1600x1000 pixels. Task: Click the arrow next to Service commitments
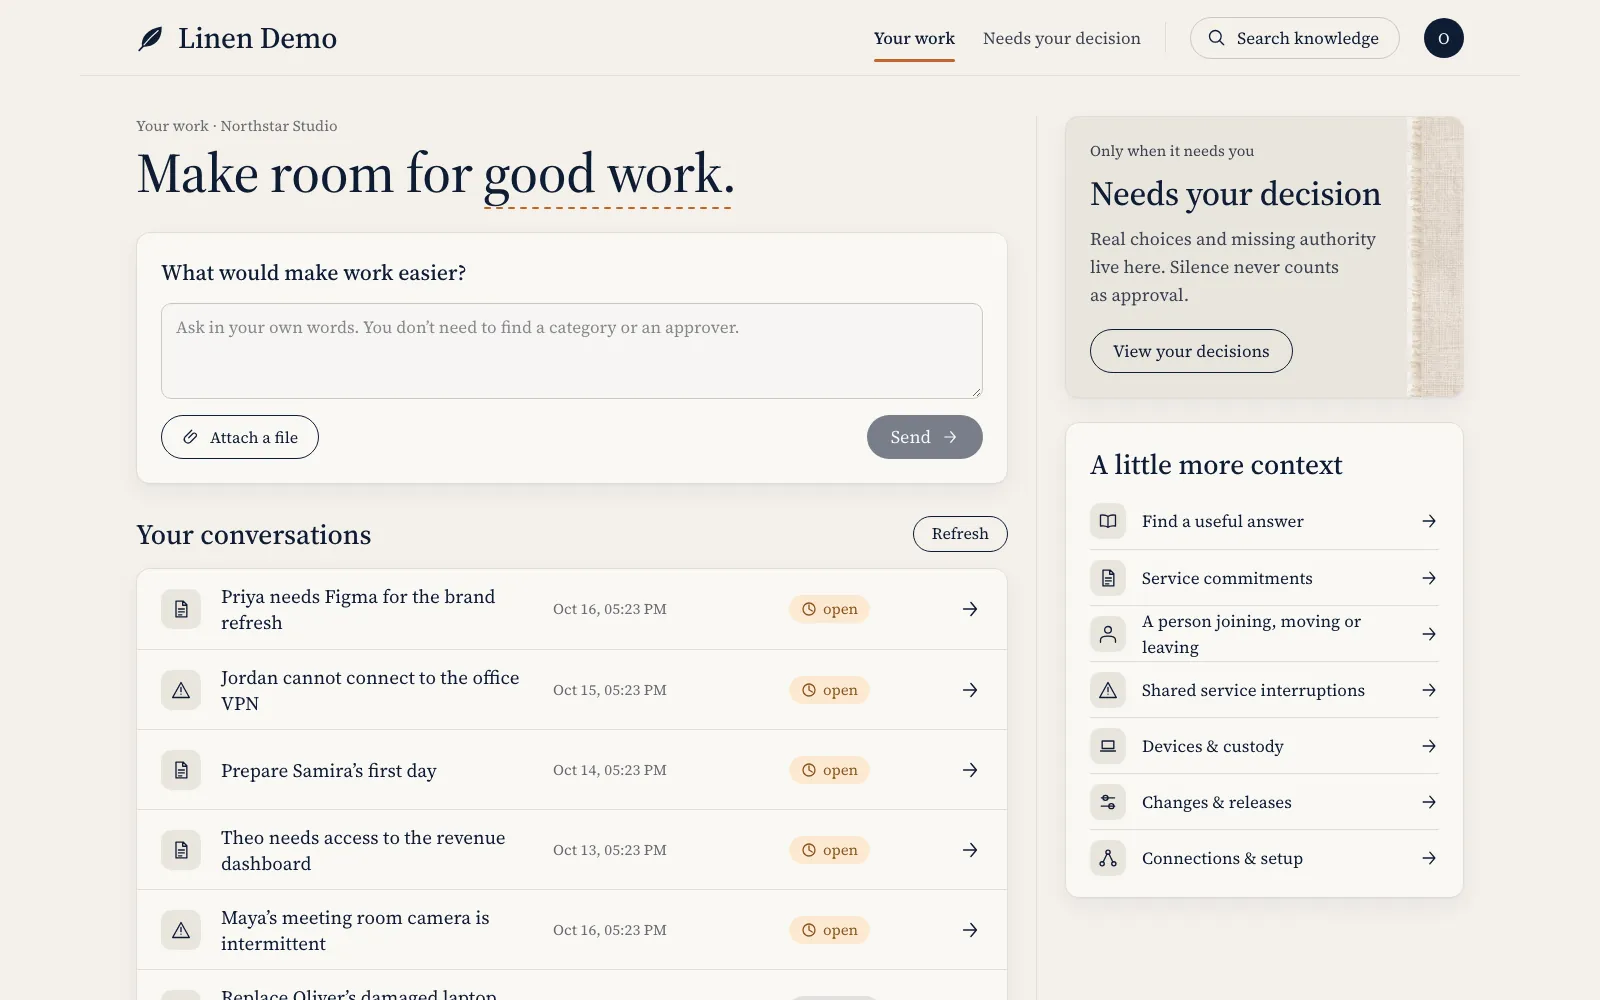pos(1429,578)
